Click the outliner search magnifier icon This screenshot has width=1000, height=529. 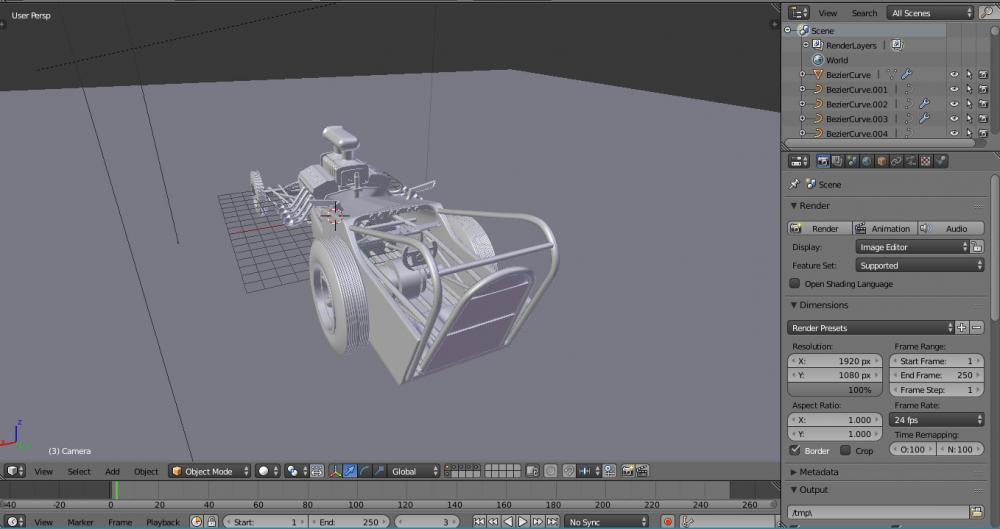[988, 13]
